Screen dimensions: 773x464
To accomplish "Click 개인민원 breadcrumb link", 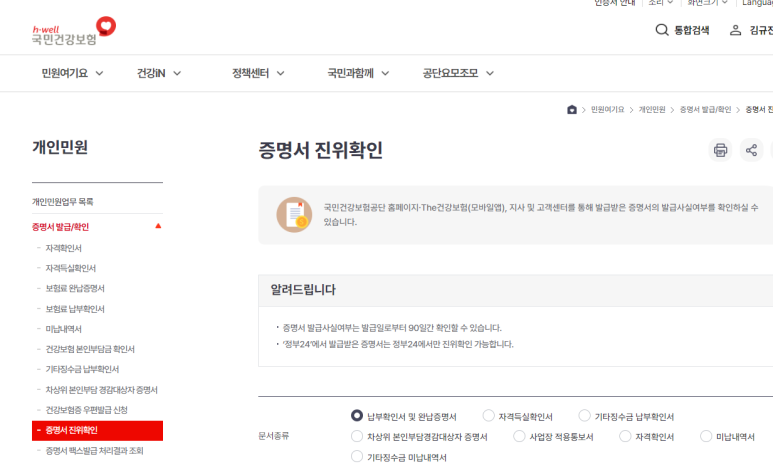I will click(x=652, y=109).
